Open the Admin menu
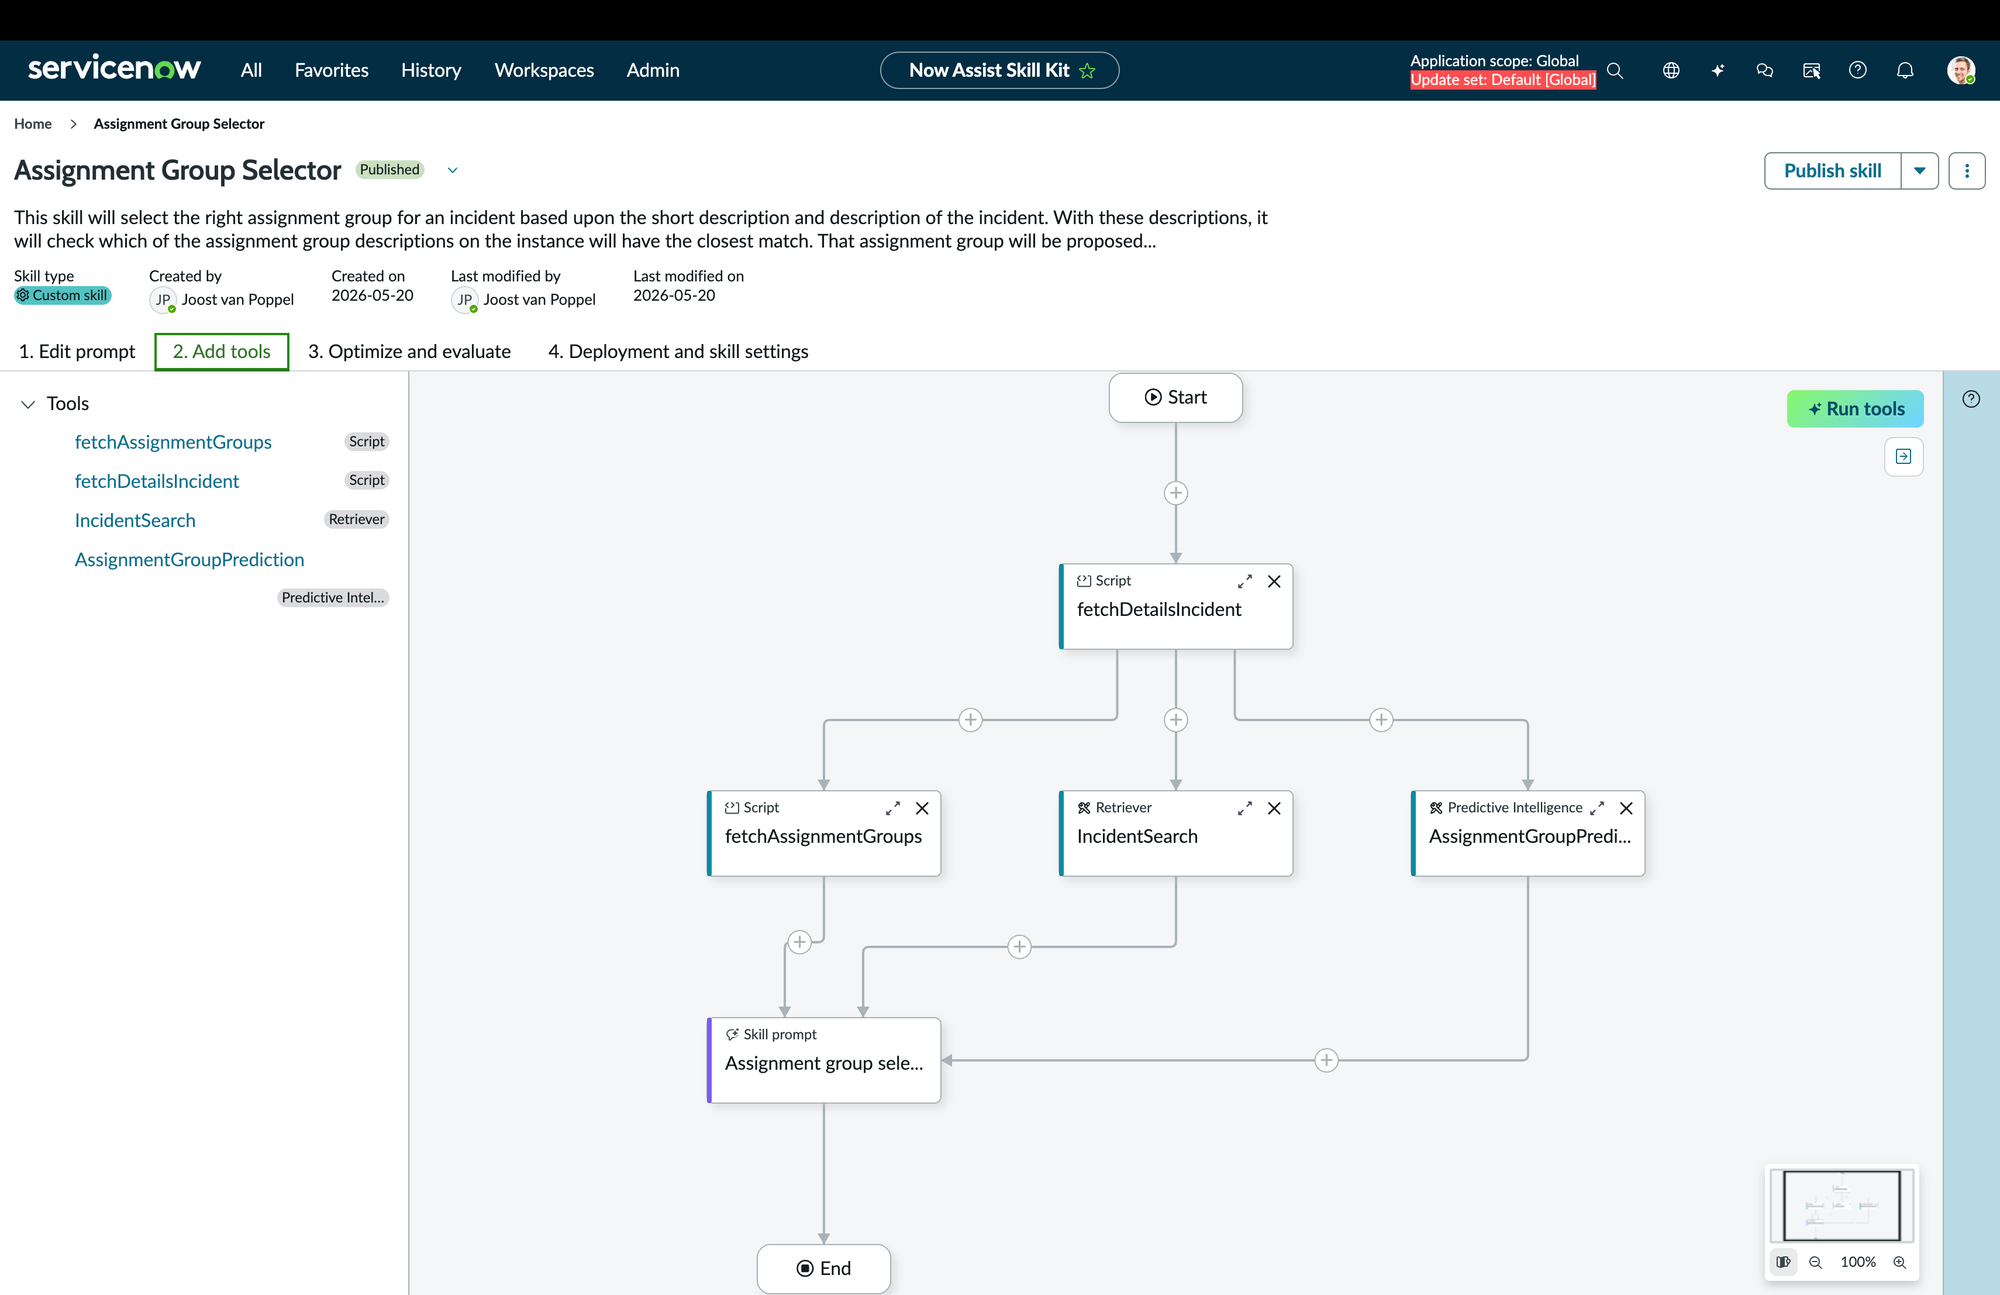The height and width of the screenshot is (1295, 2000). [653, 70]
